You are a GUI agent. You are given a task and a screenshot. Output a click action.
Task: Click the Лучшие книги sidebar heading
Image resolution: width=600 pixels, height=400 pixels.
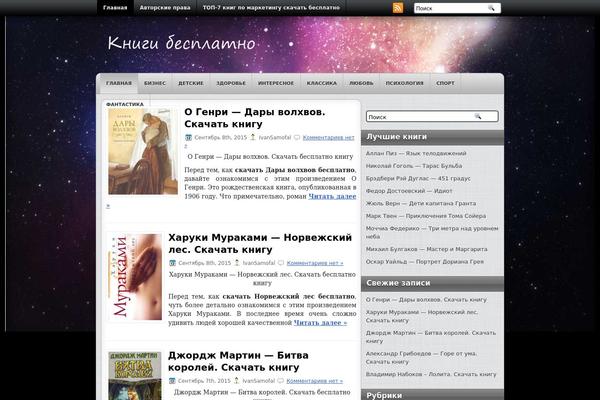coord(397,137)
